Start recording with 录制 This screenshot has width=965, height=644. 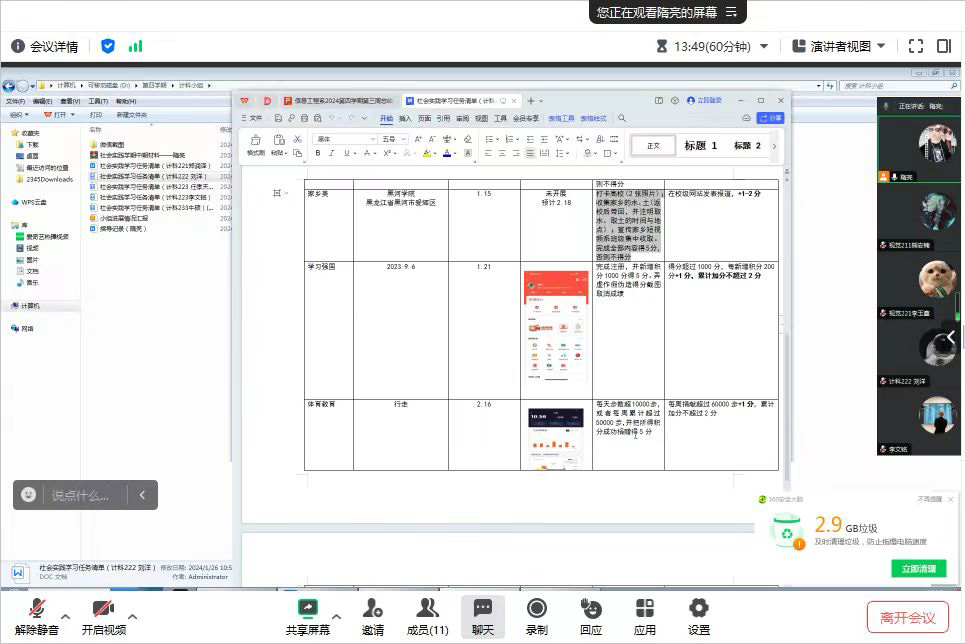point(537,616)
